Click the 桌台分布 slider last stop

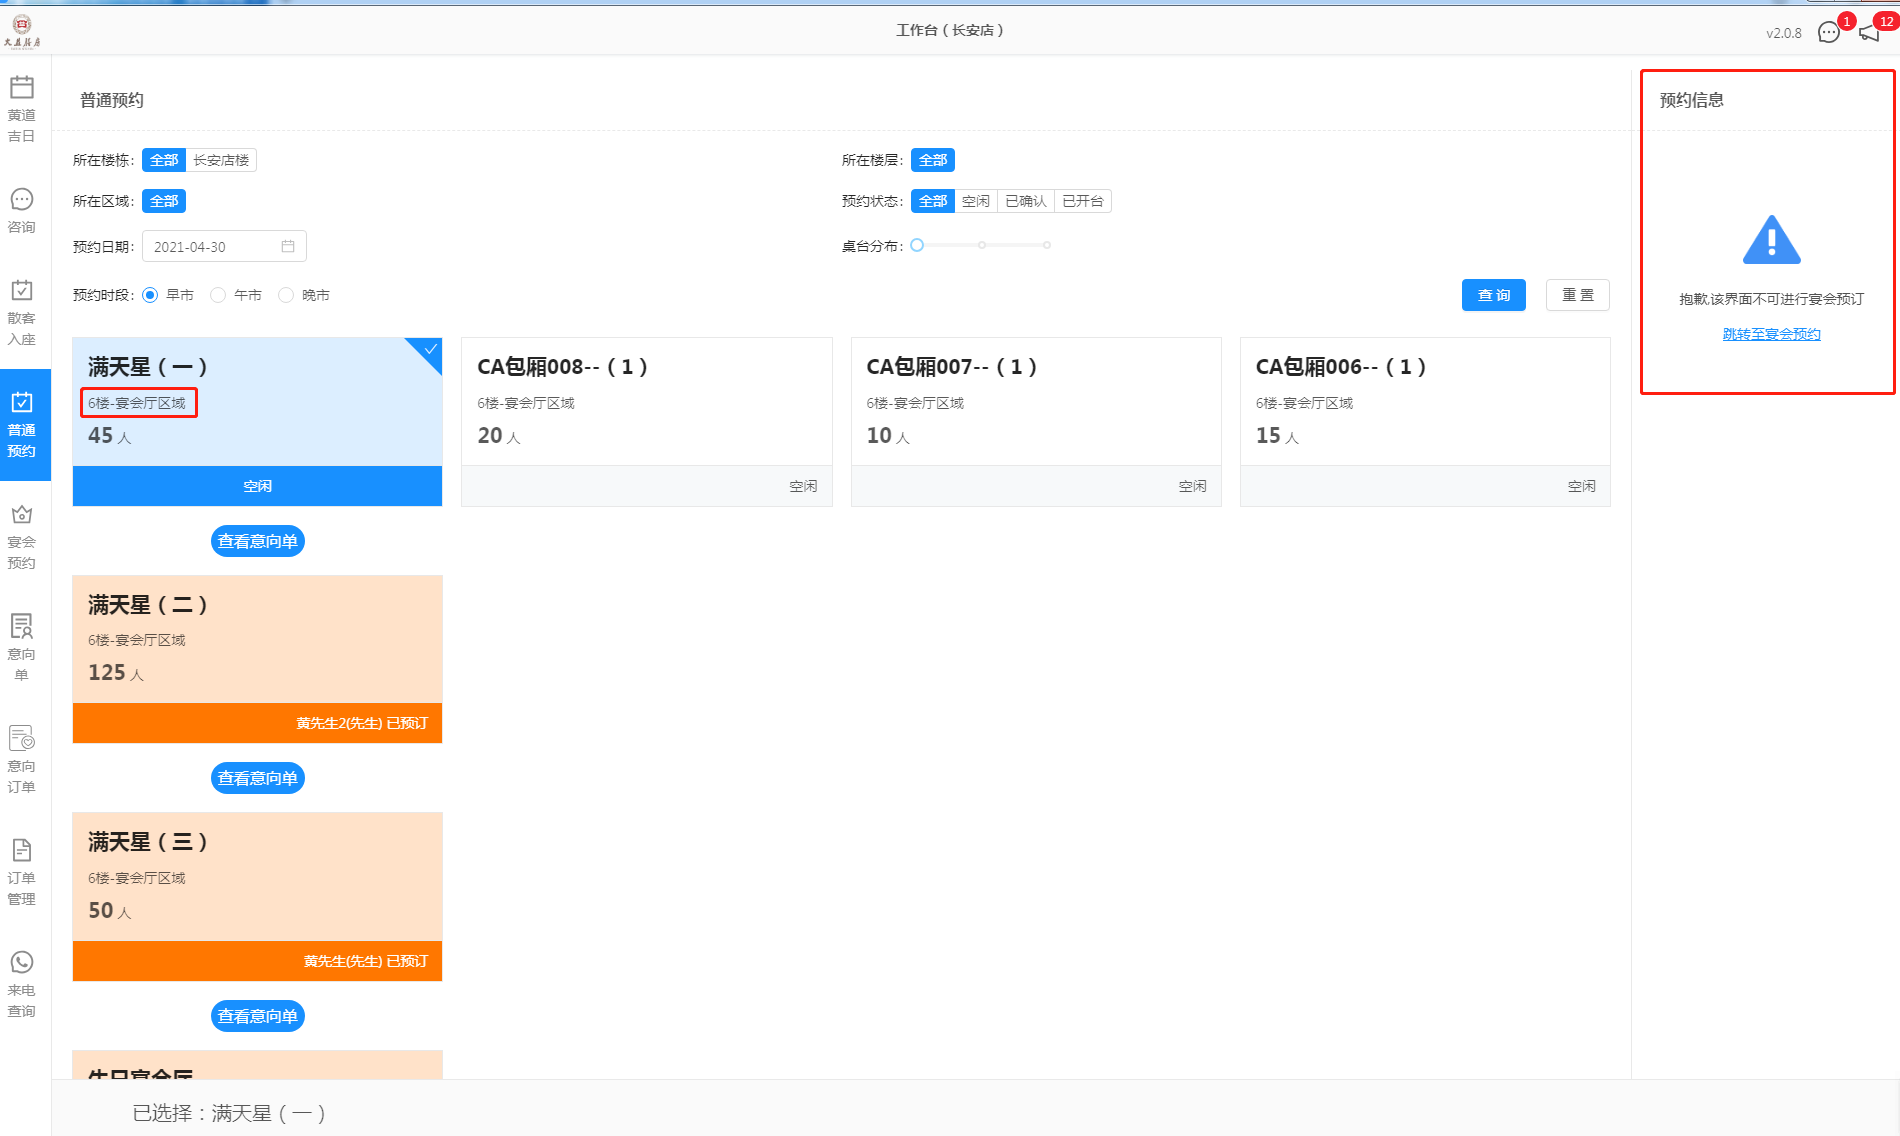point(1047,245)
